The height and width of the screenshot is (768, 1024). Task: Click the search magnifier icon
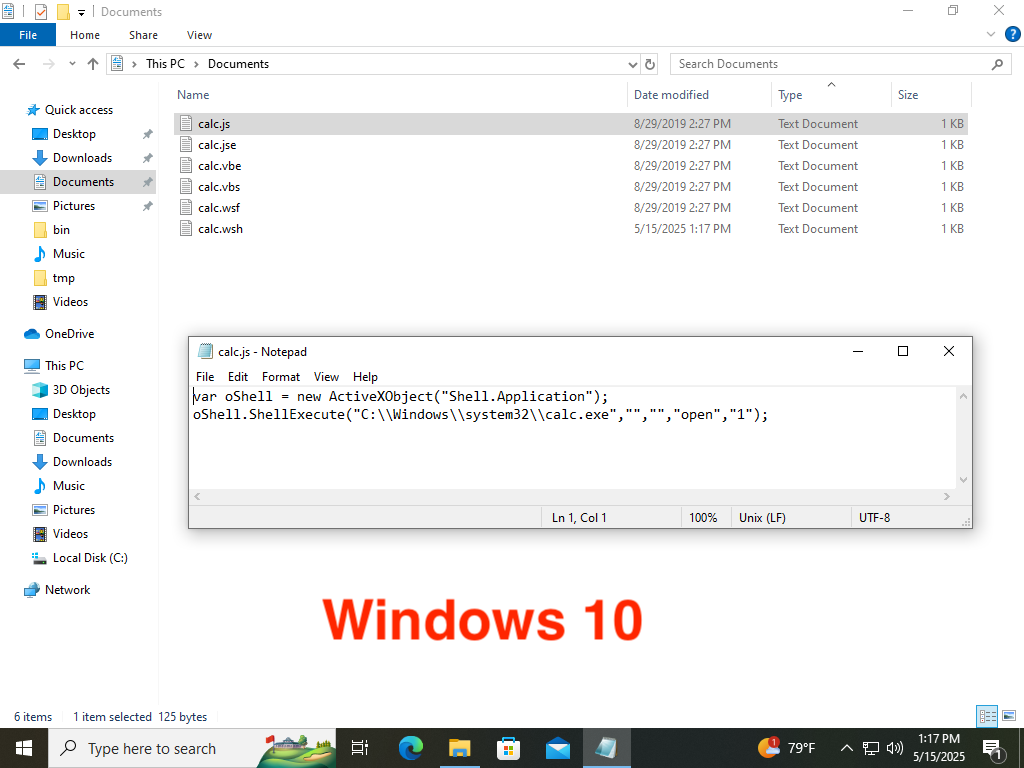point(997,64)
